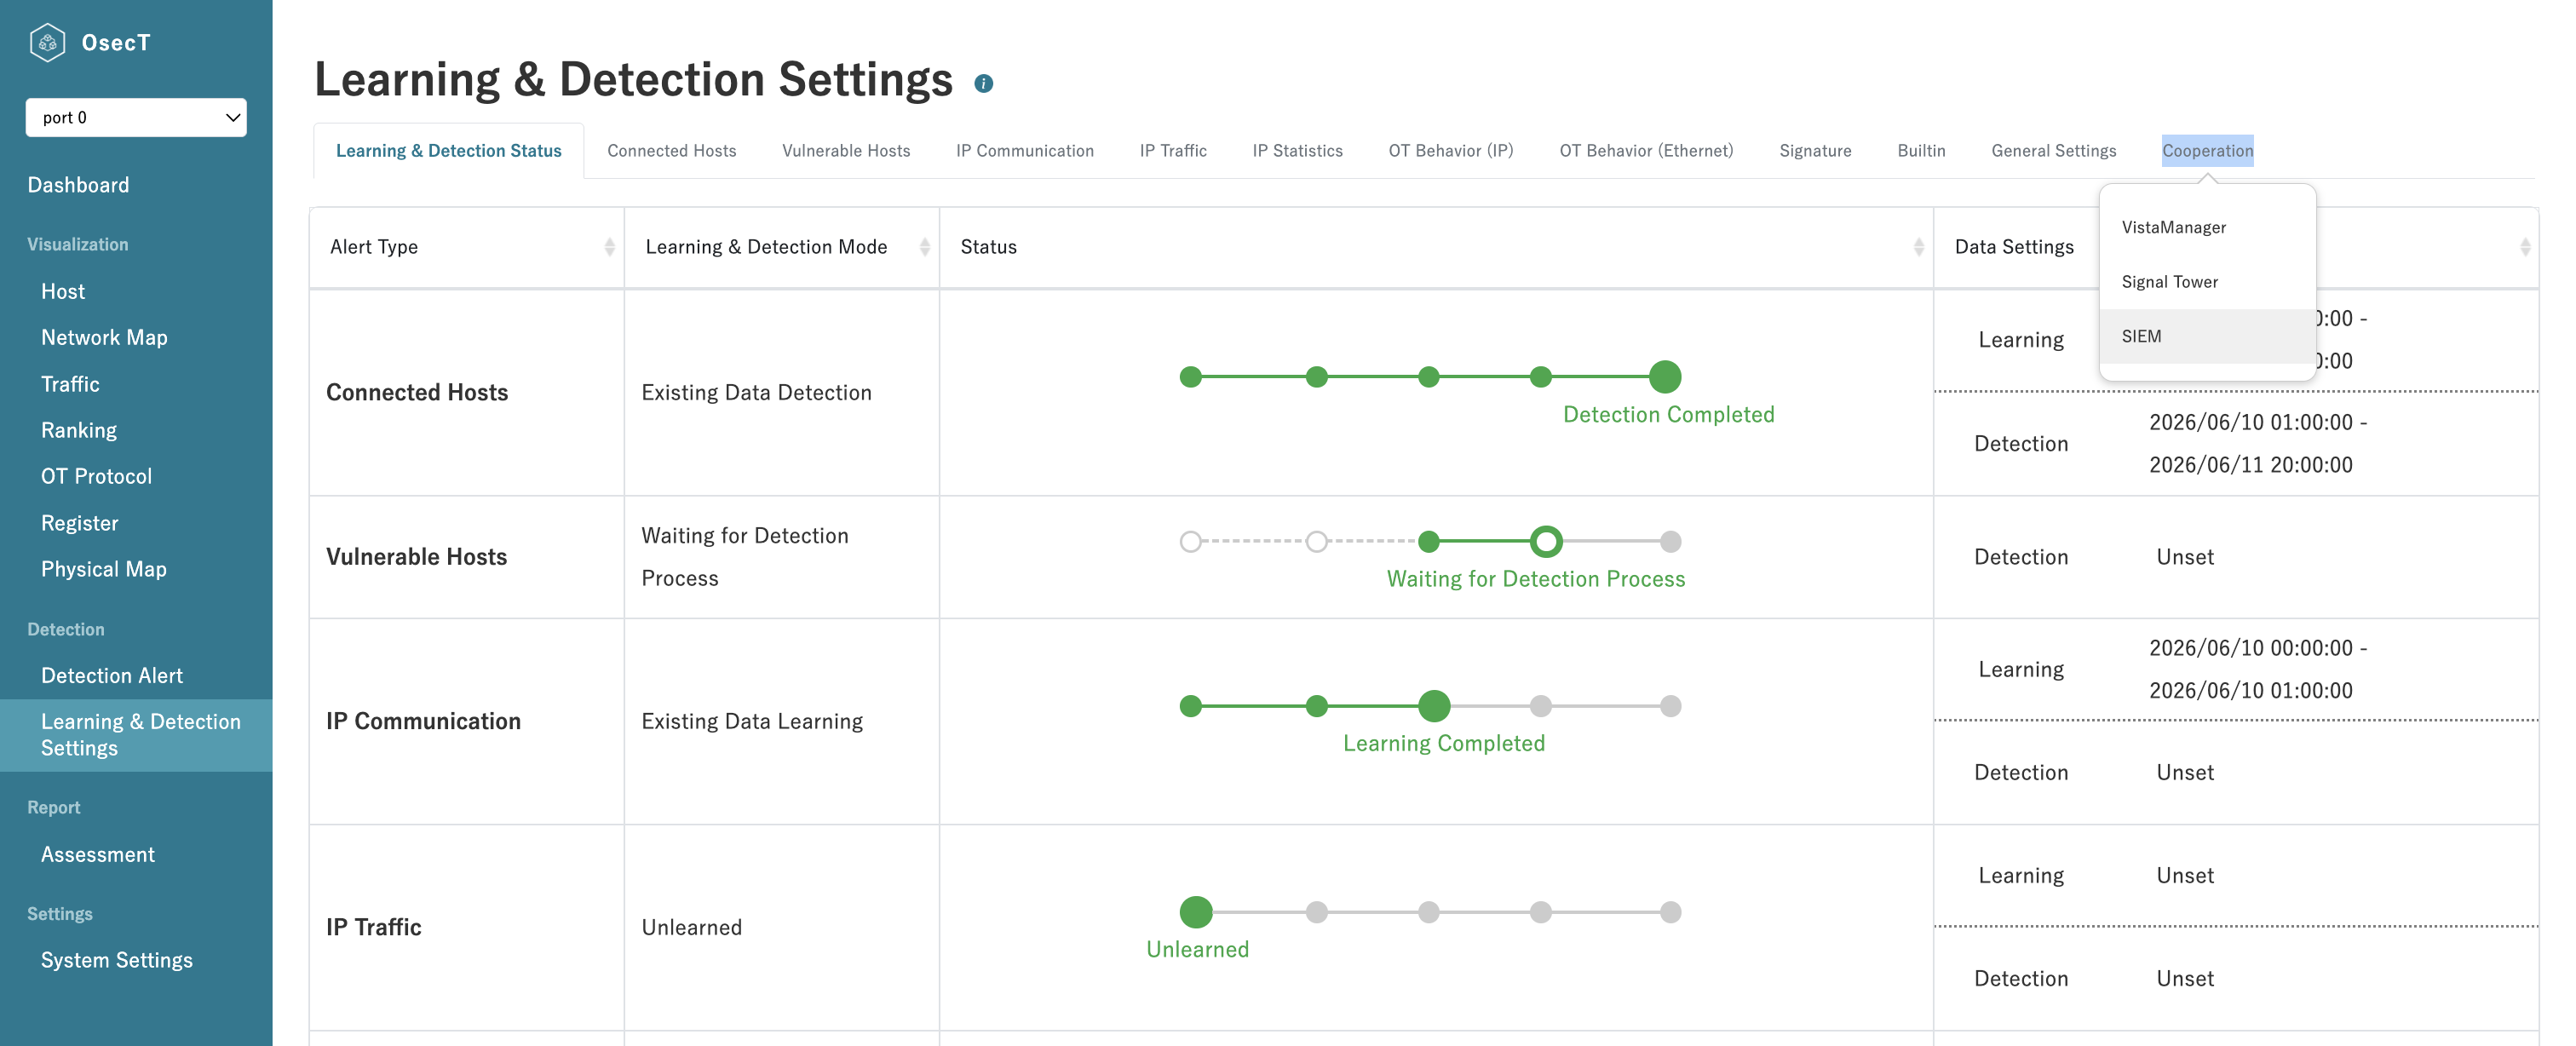This screenshot has width=2576, height=1046.
Task: Select Signal Tower from Cooperation menu
Action: [2207, 282]
